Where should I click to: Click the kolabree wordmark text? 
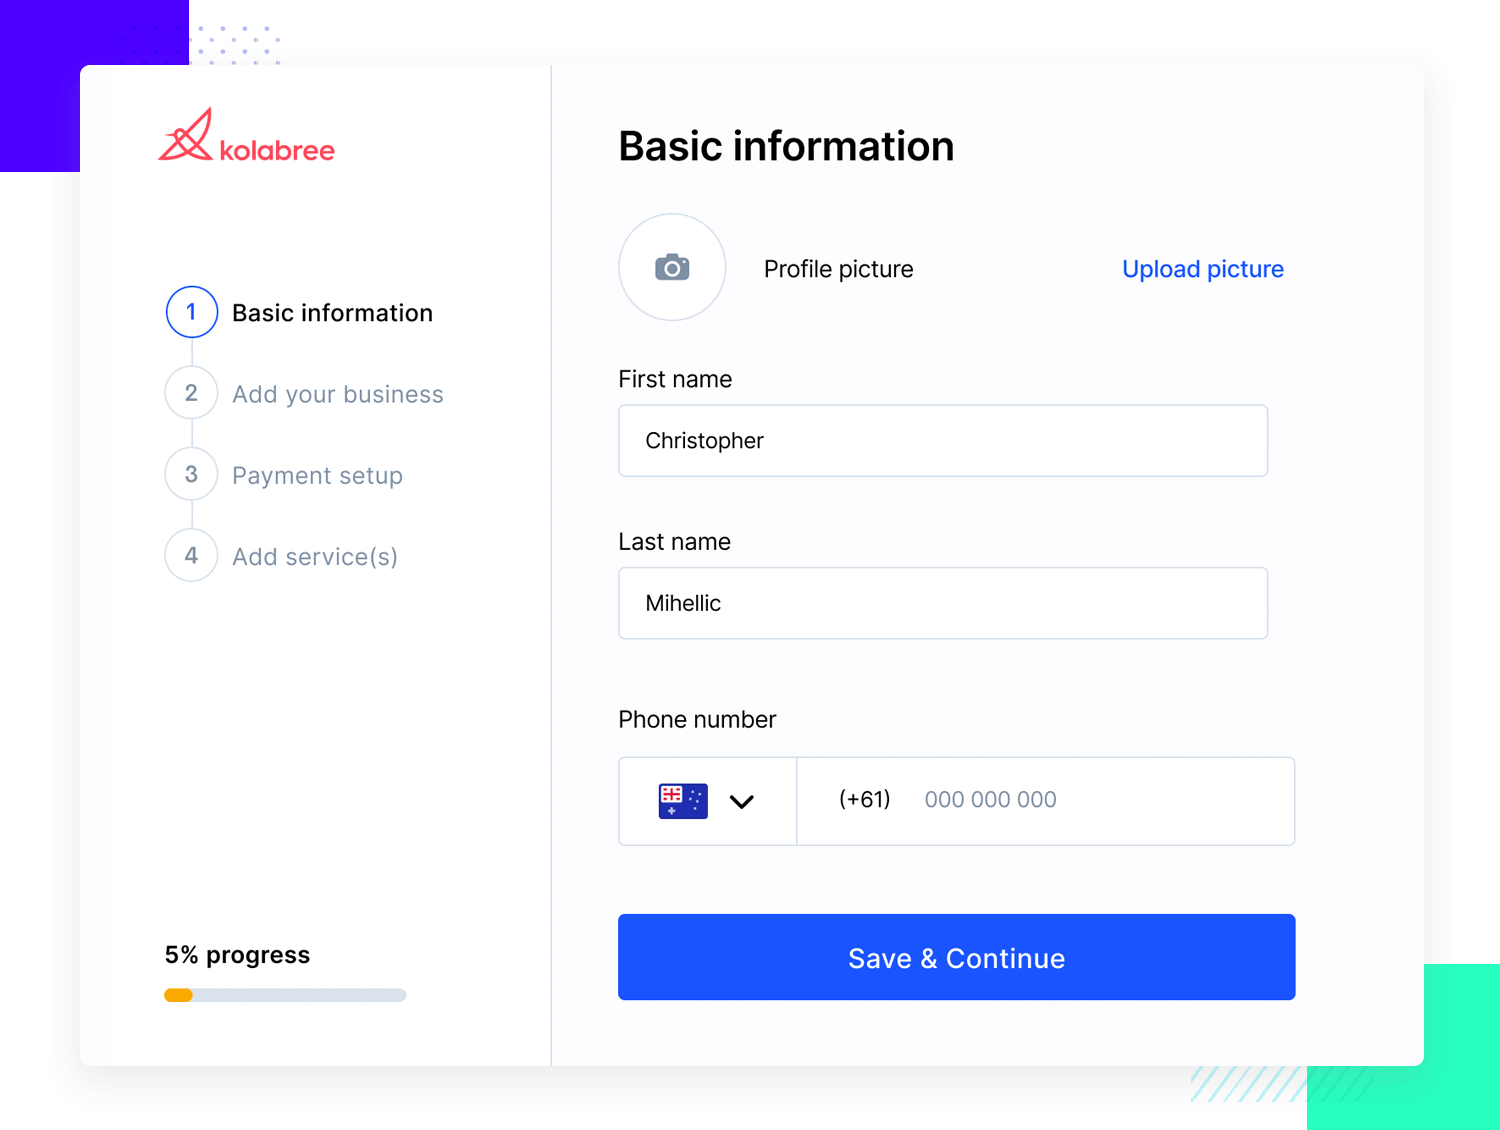coord(277,151)
